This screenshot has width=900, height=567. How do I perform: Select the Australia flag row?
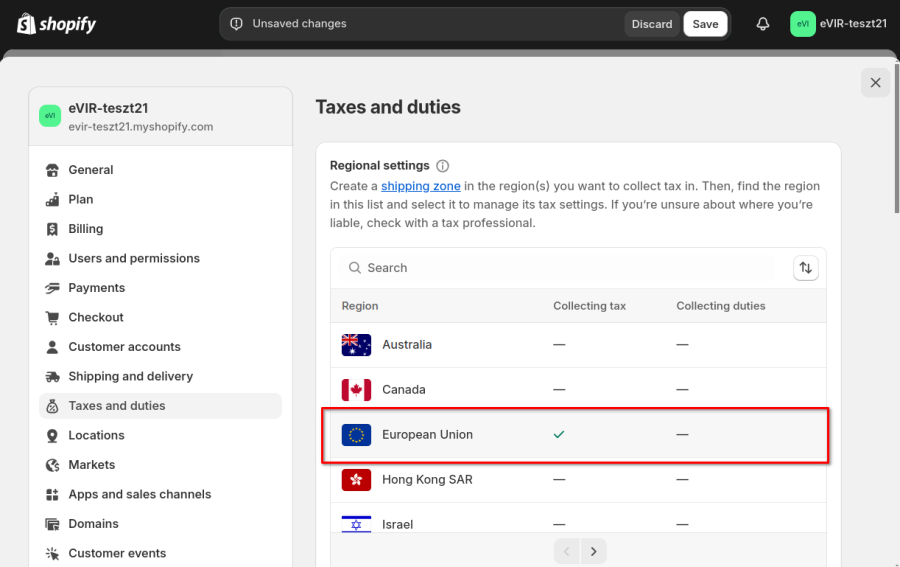(x=578, y=345)
